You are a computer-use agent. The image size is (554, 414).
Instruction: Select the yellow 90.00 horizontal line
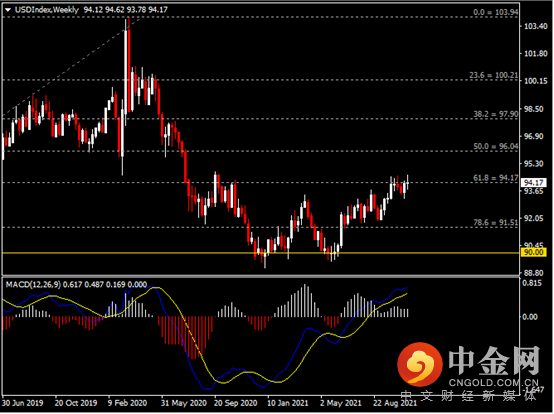point(261,253)
